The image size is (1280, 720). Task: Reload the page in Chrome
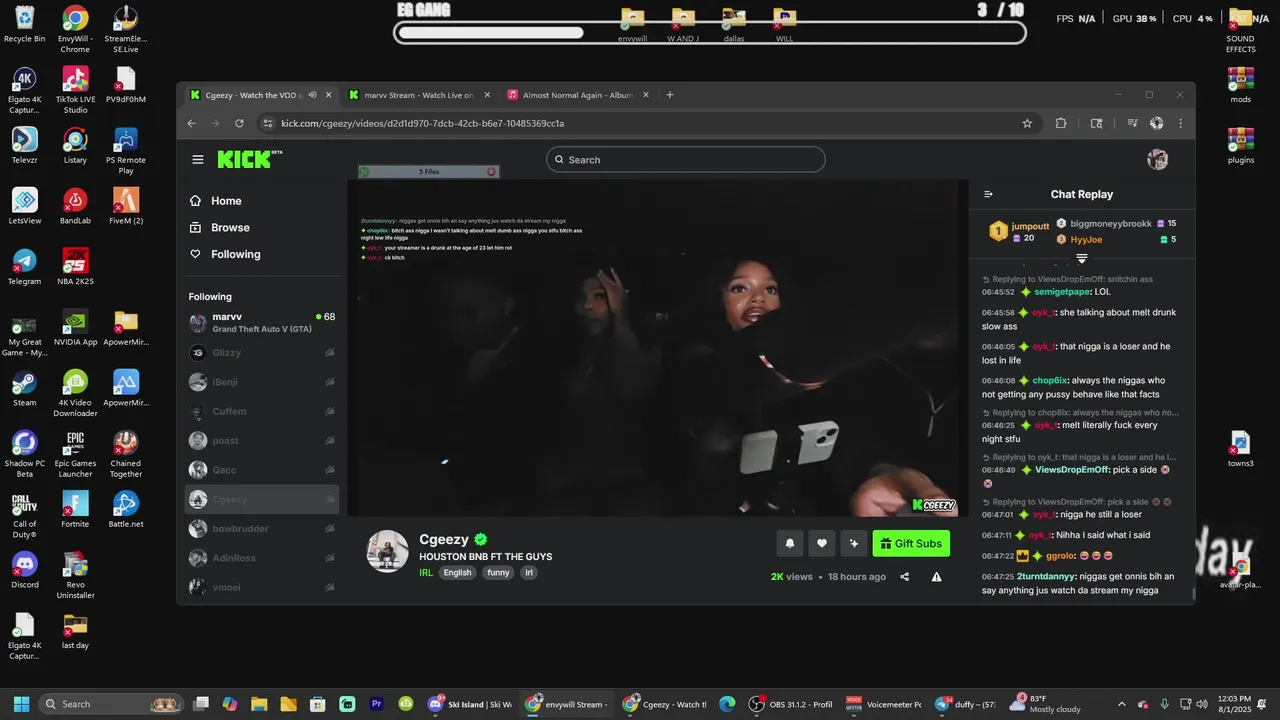coord(239,123)
